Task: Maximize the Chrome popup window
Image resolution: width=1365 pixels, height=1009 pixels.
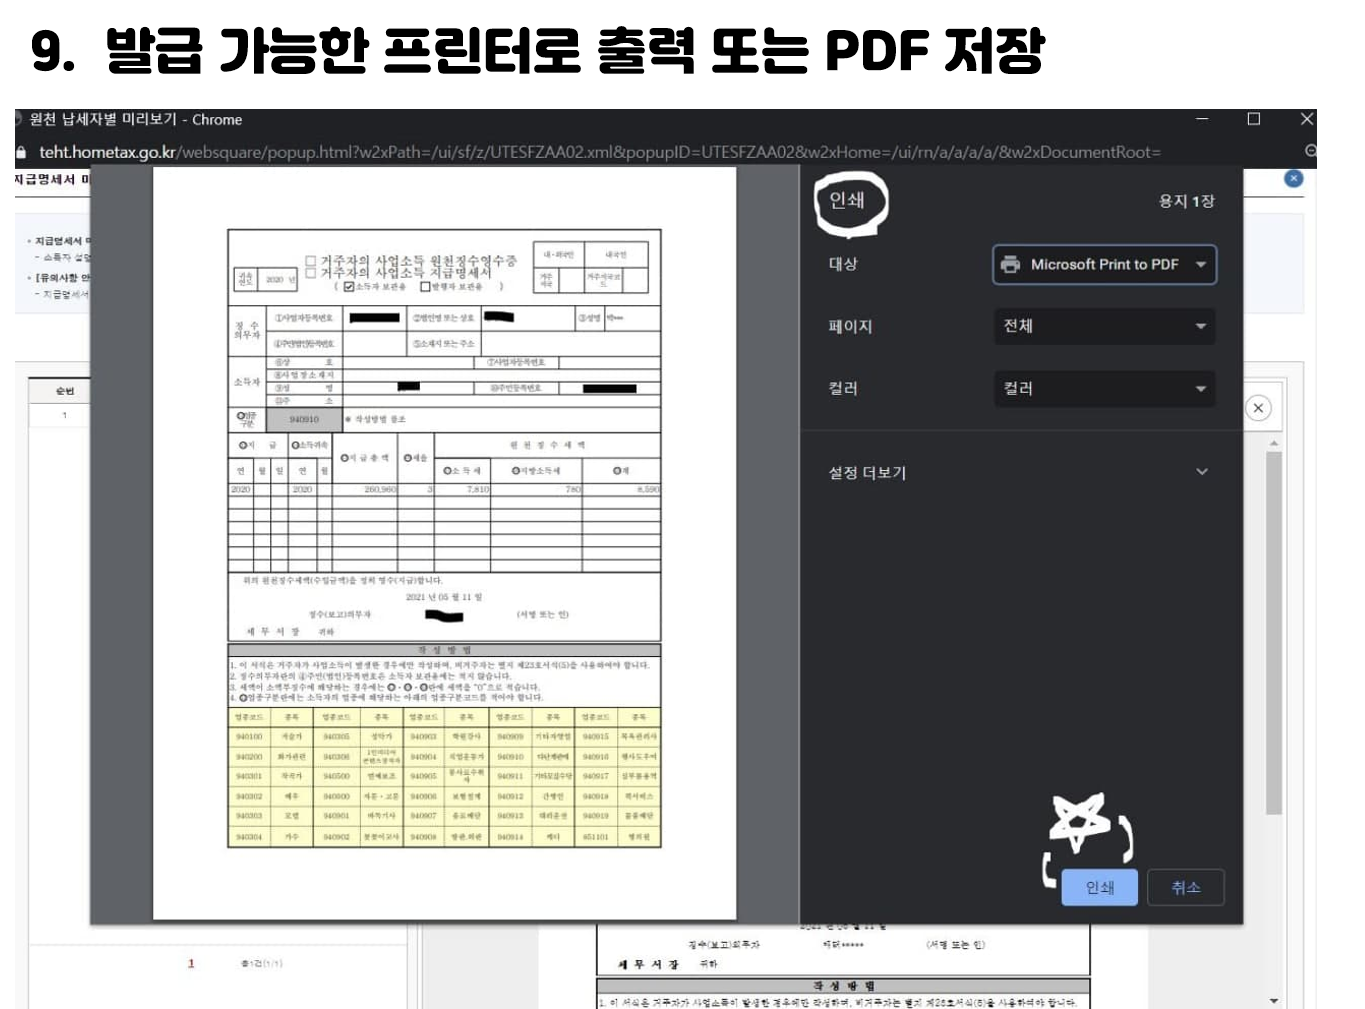Action: 1254,119
